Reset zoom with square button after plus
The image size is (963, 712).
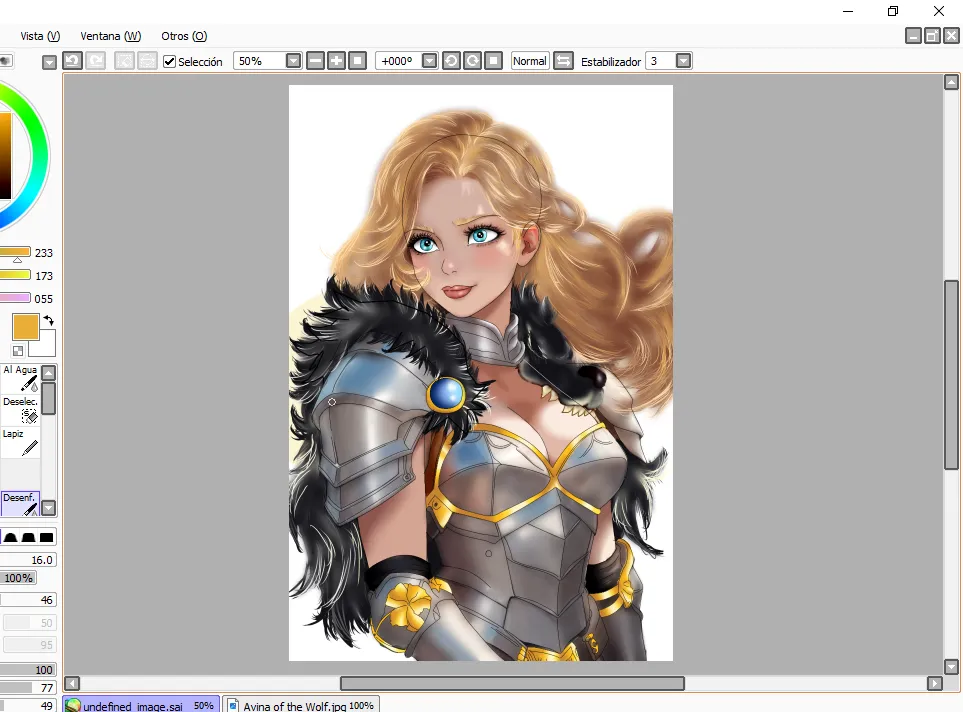(357, 61)
